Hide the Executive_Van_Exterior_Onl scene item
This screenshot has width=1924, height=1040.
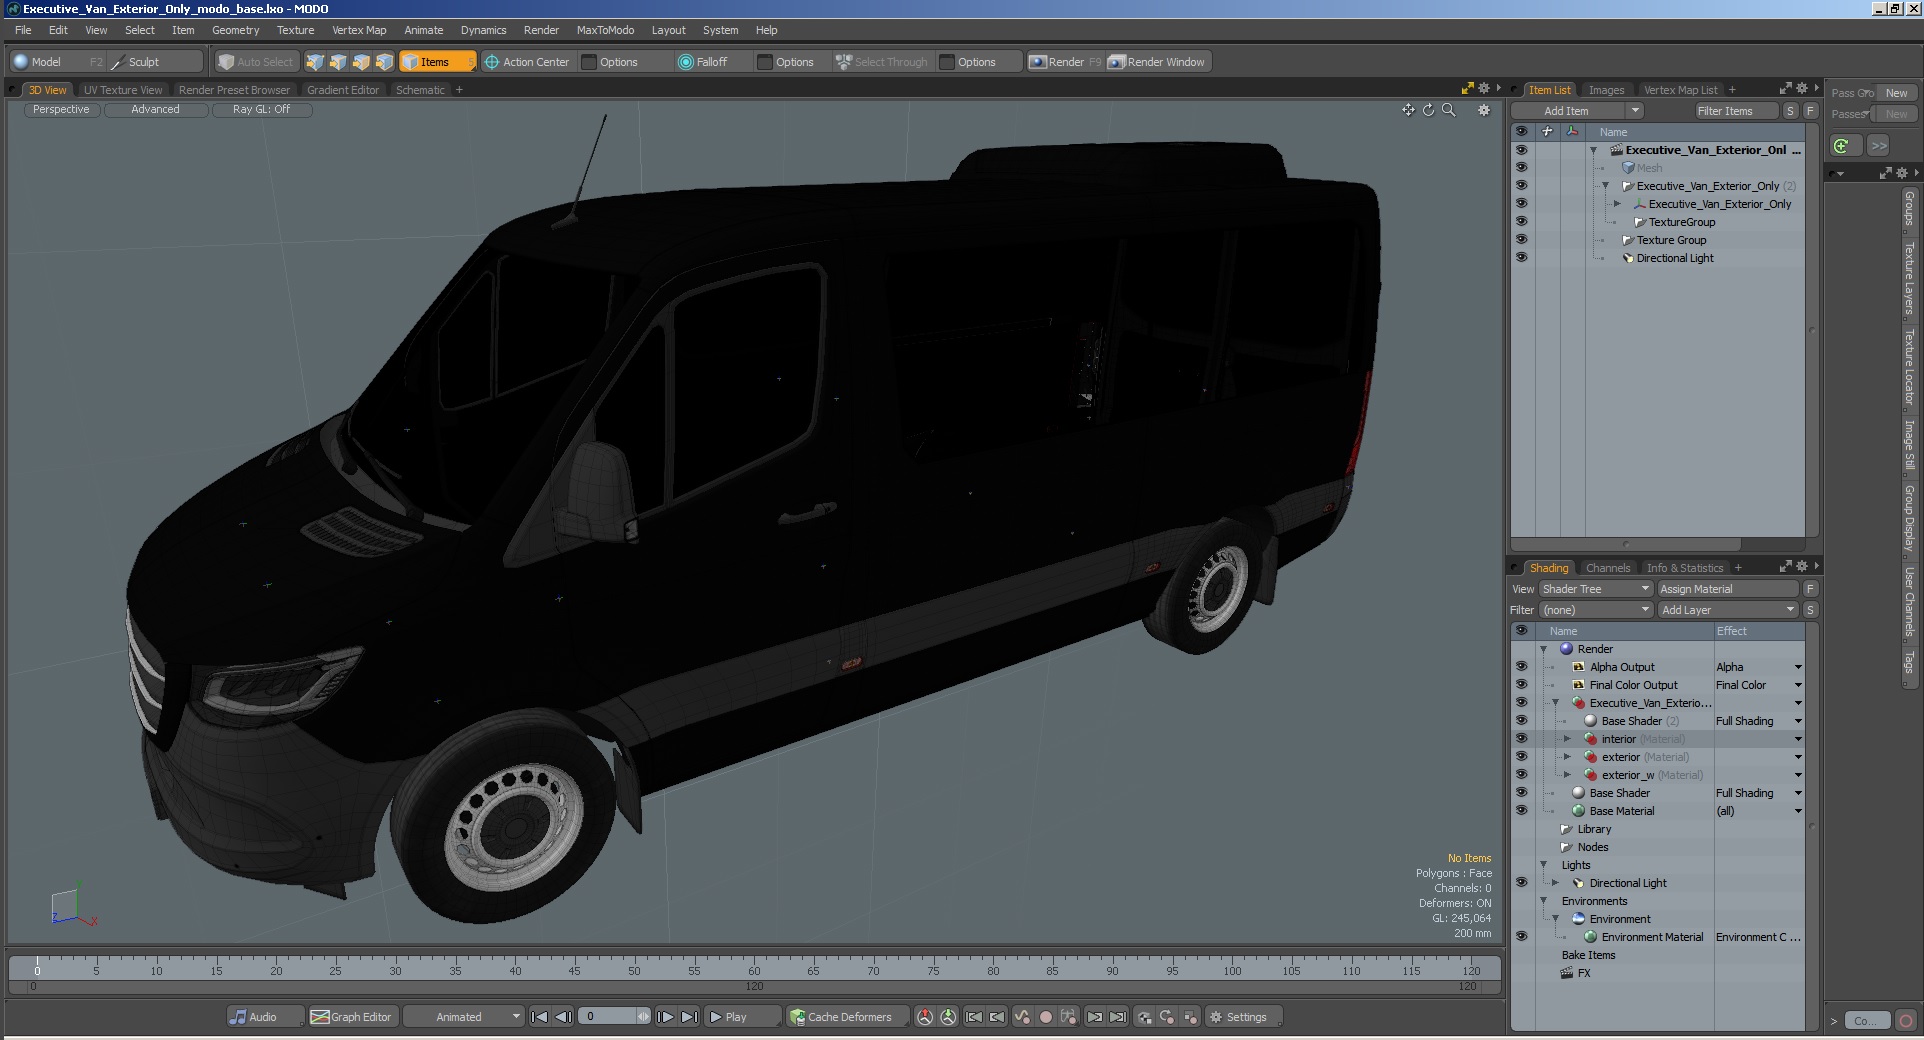click(x=1521, y=150)
